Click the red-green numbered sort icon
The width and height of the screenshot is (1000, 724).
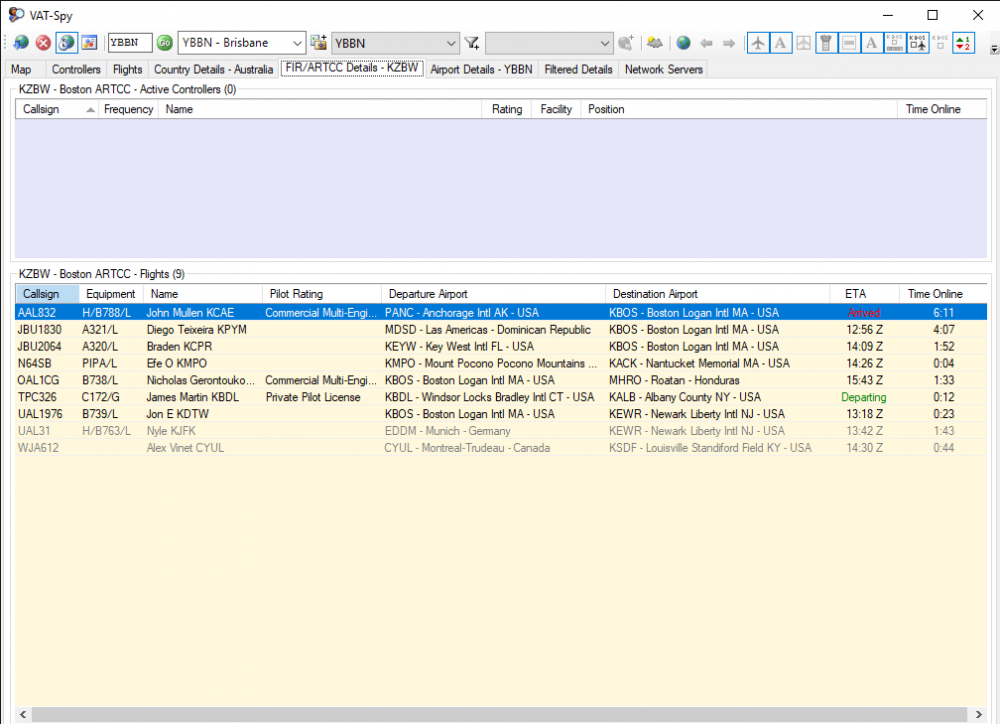pos(963,43)
